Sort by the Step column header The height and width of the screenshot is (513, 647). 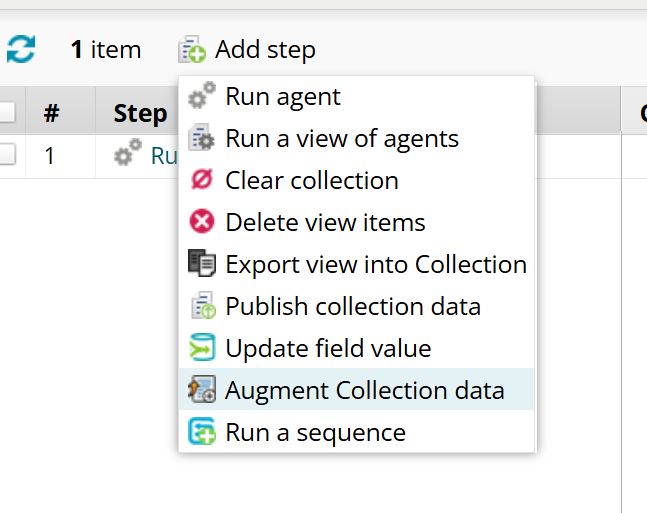pos(140,113)
